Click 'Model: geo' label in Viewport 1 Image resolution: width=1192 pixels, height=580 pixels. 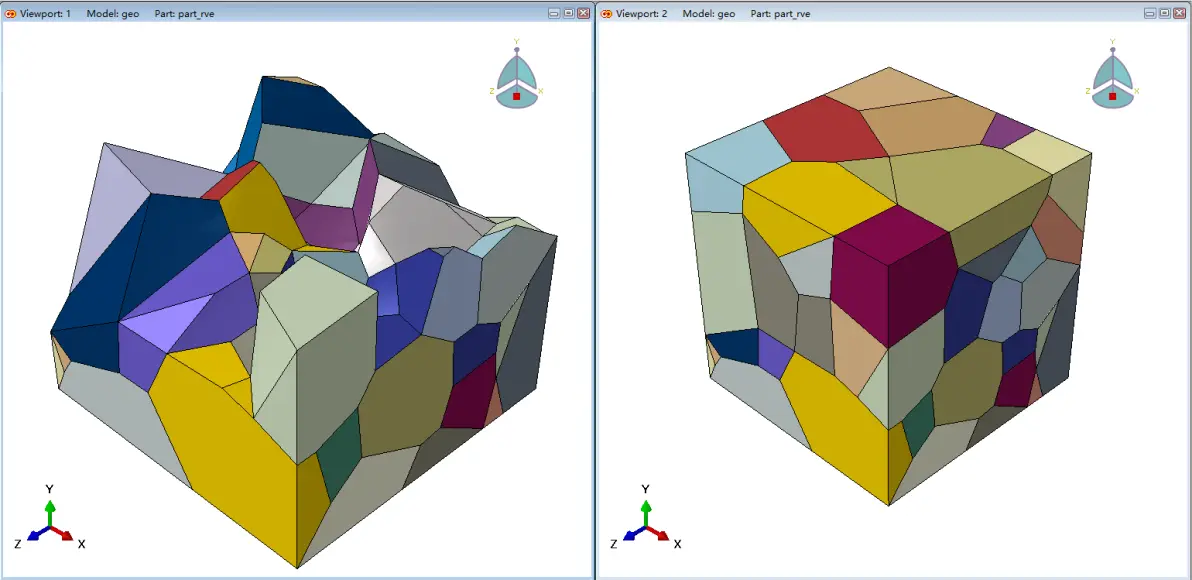[x=113, y=14]
